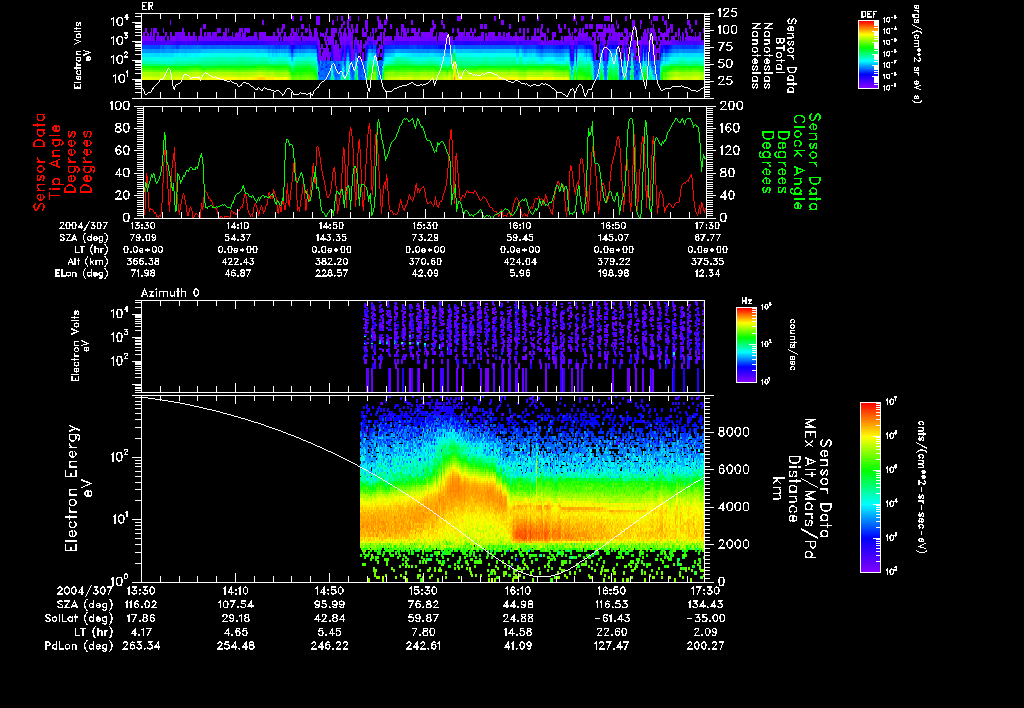Click the PdLon value '263.34'
This screenshot has width=1024, height=708.
(140, 646)
